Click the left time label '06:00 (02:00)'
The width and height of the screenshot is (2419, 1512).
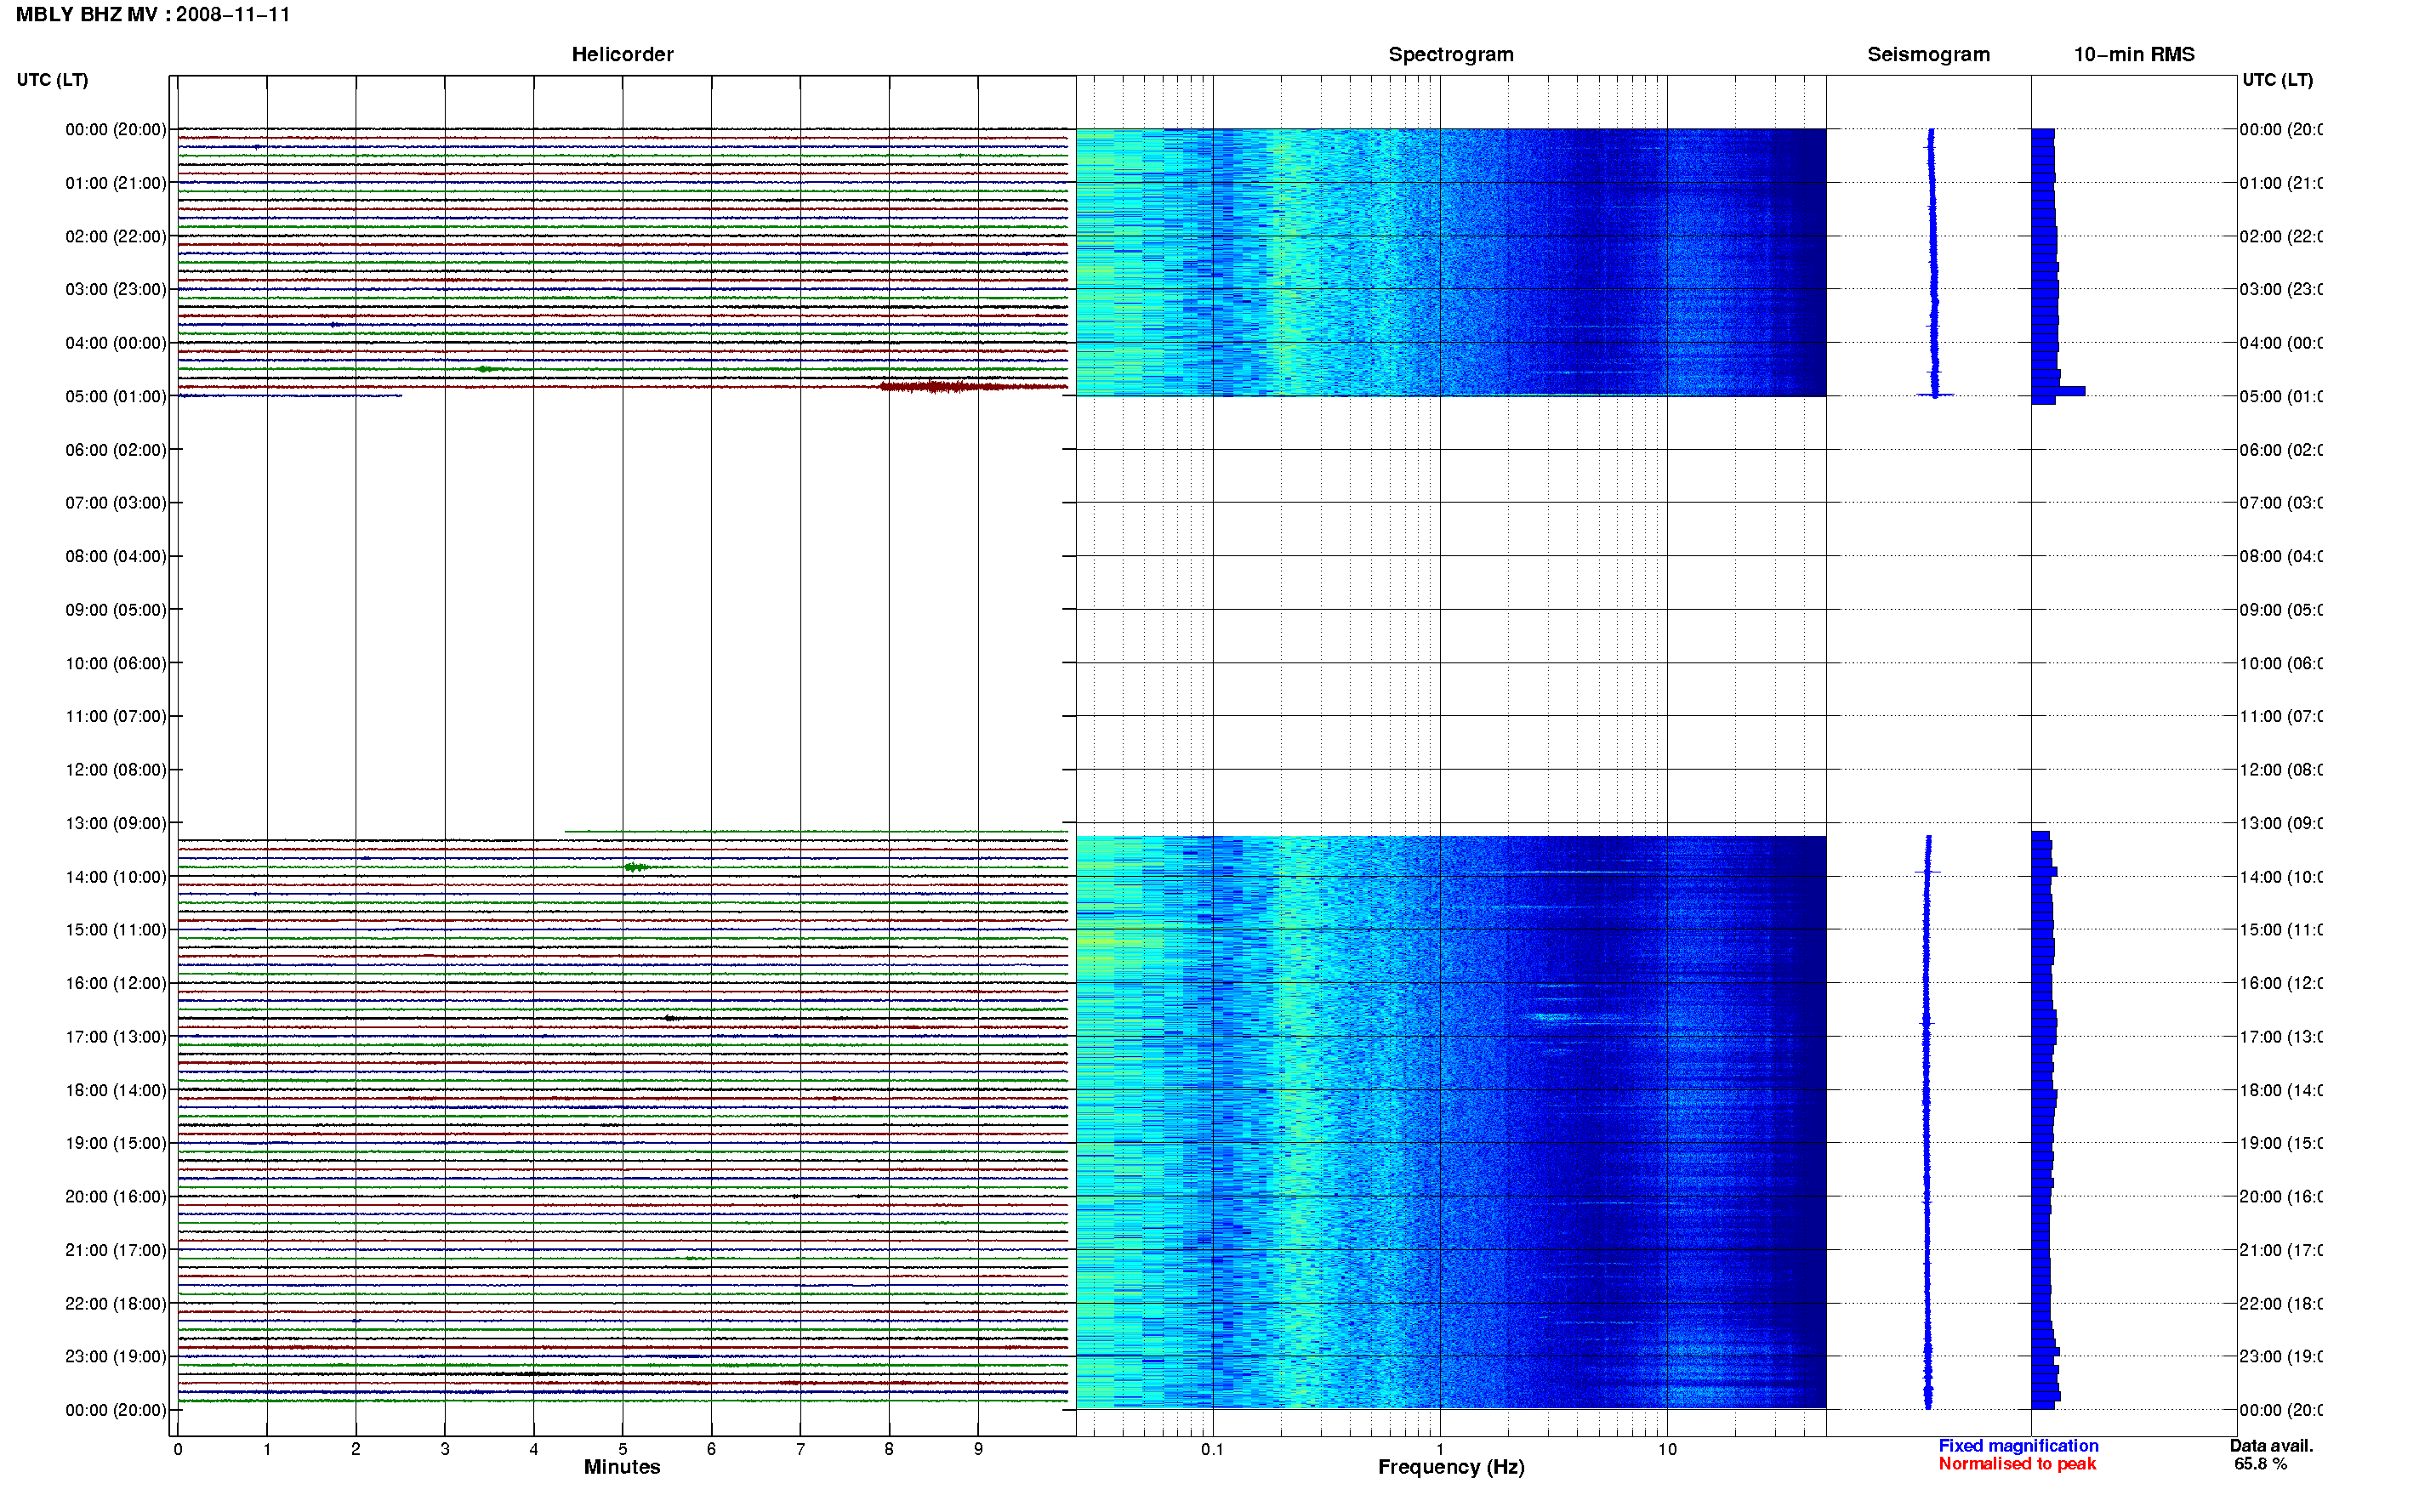point(116,450)
